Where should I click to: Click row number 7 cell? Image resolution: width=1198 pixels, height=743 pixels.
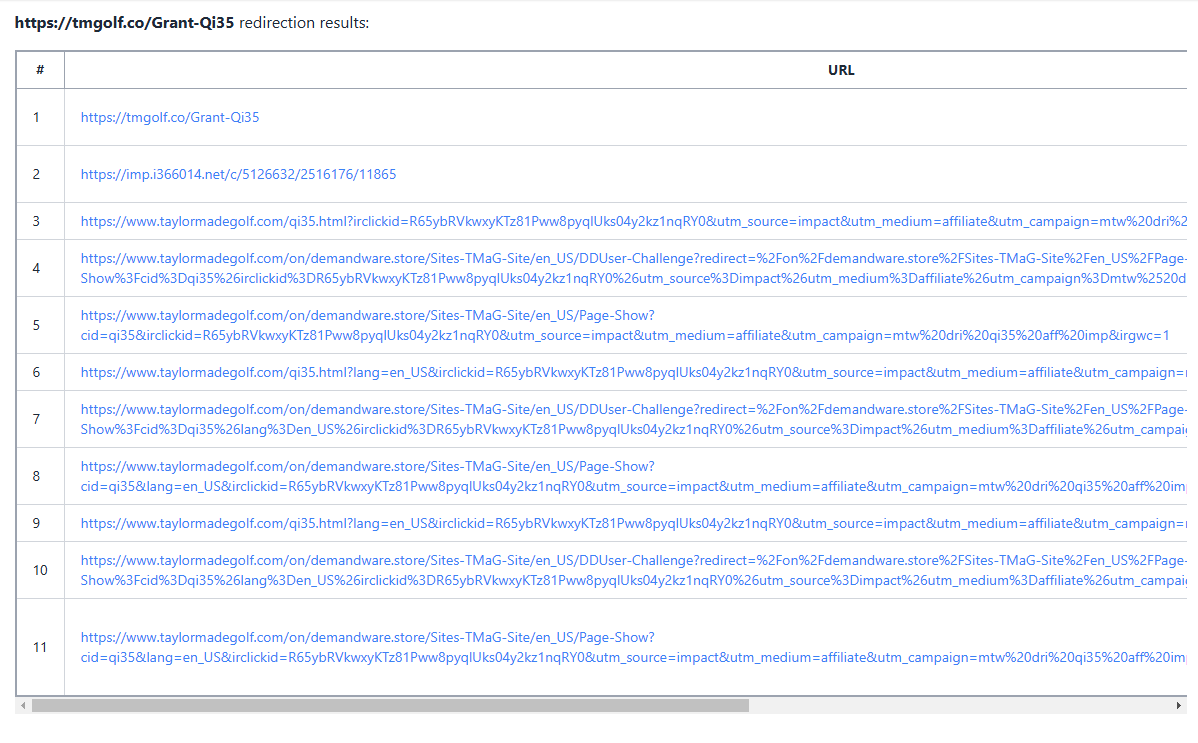(x=40, y=419)
